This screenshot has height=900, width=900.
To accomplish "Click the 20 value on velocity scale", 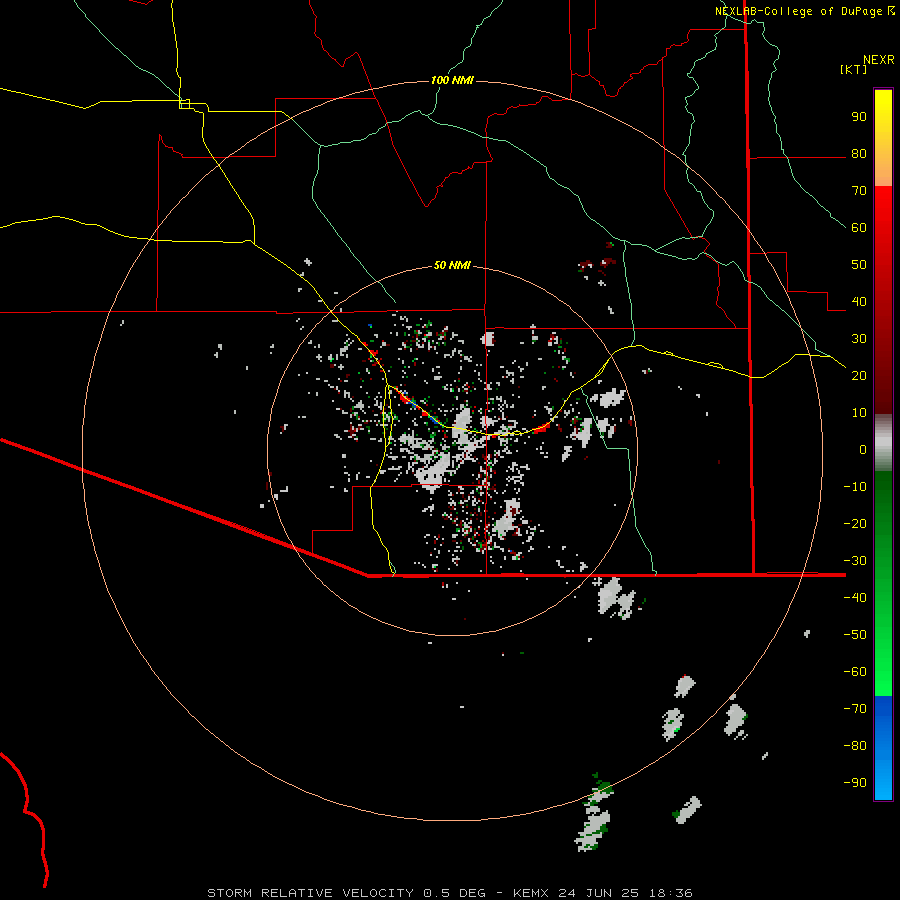I will click(x=859, y=376).
